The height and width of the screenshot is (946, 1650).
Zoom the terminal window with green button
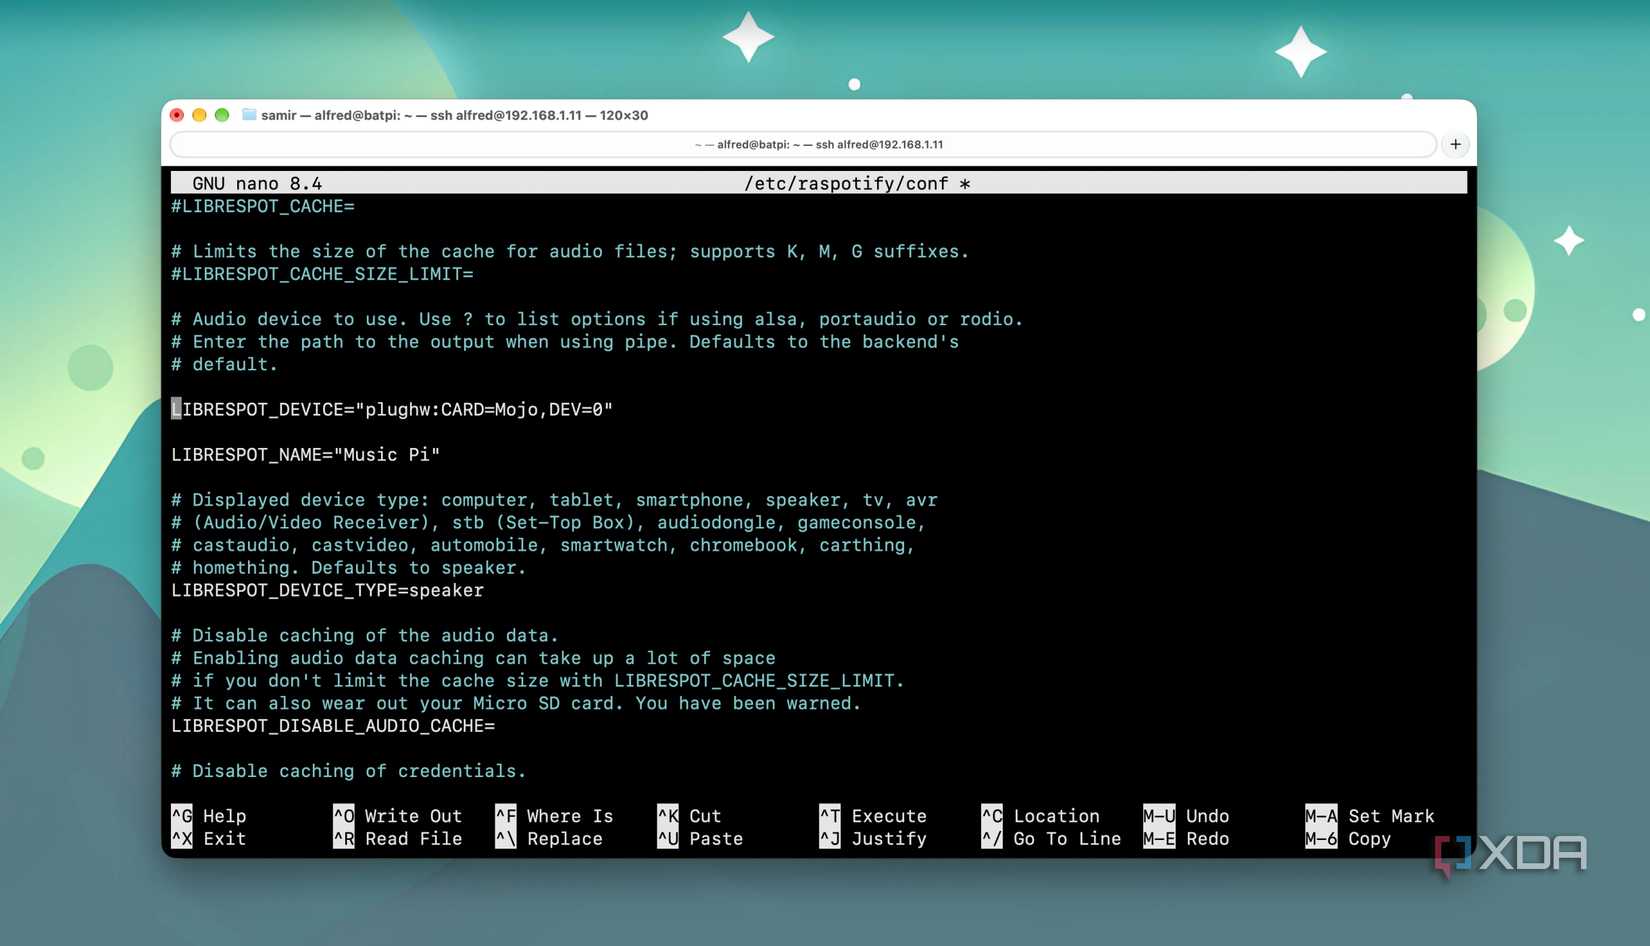coord(222,115)
